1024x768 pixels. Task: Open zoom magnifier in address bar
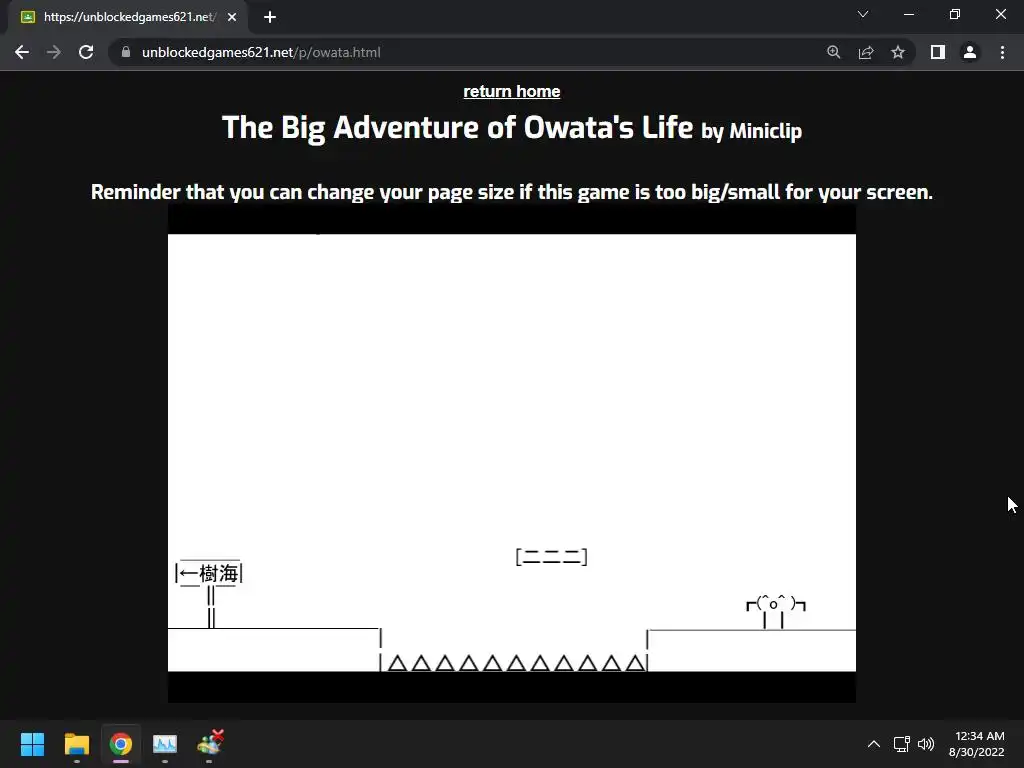[x=833, y=52]
